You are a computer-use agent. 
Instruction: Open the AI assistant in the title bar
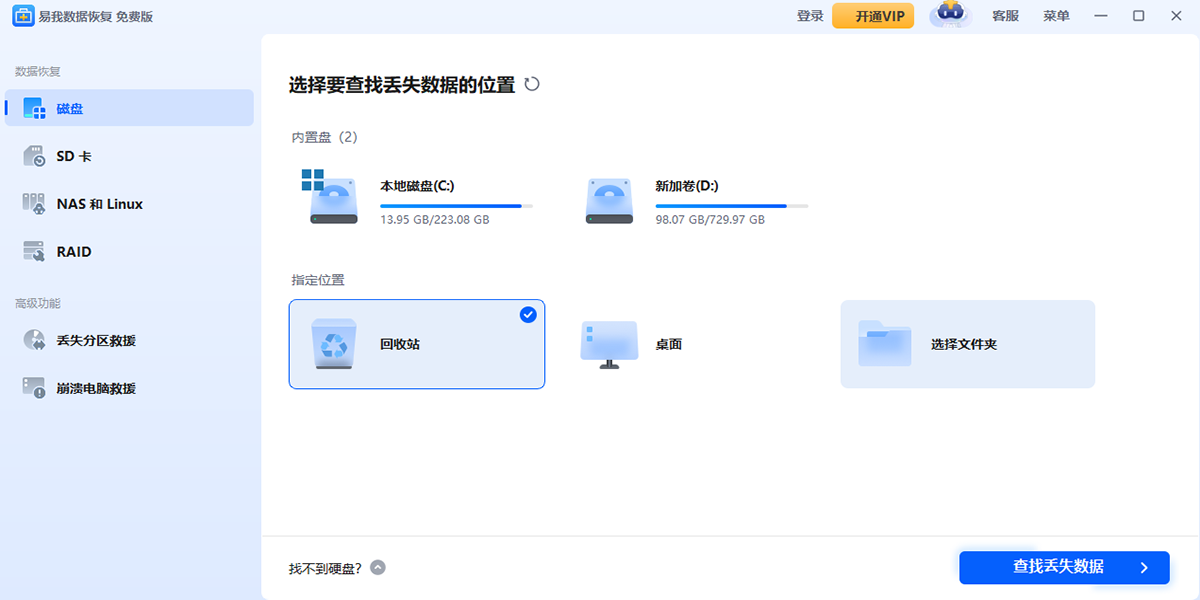pyautogui.click(x=949, y=16)
